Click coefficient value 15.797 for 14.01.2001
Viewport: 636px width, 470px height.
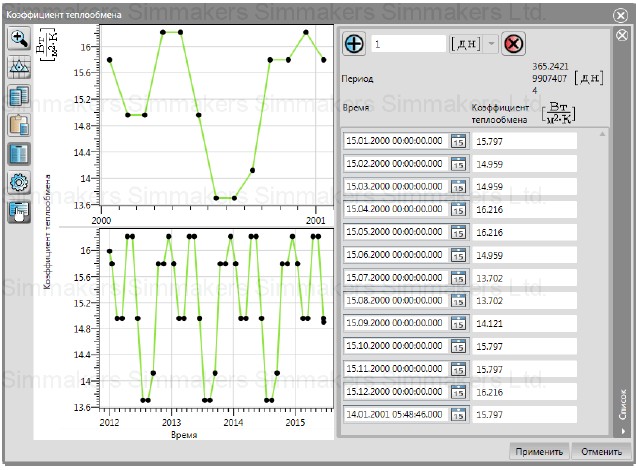pyautogui.click(x=524, y=414)
